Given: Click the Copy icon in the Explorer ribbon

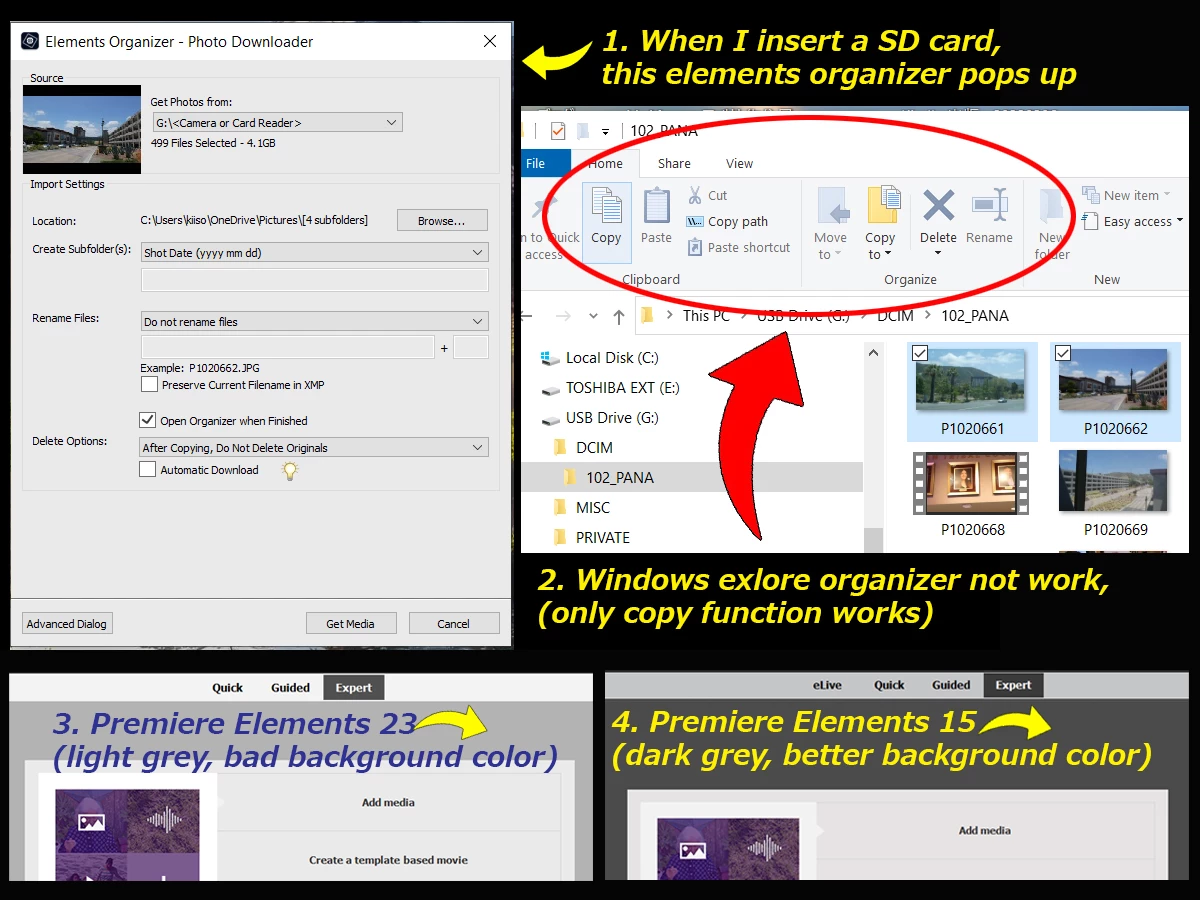Looking at the screenshot, I should coord(606,206).
